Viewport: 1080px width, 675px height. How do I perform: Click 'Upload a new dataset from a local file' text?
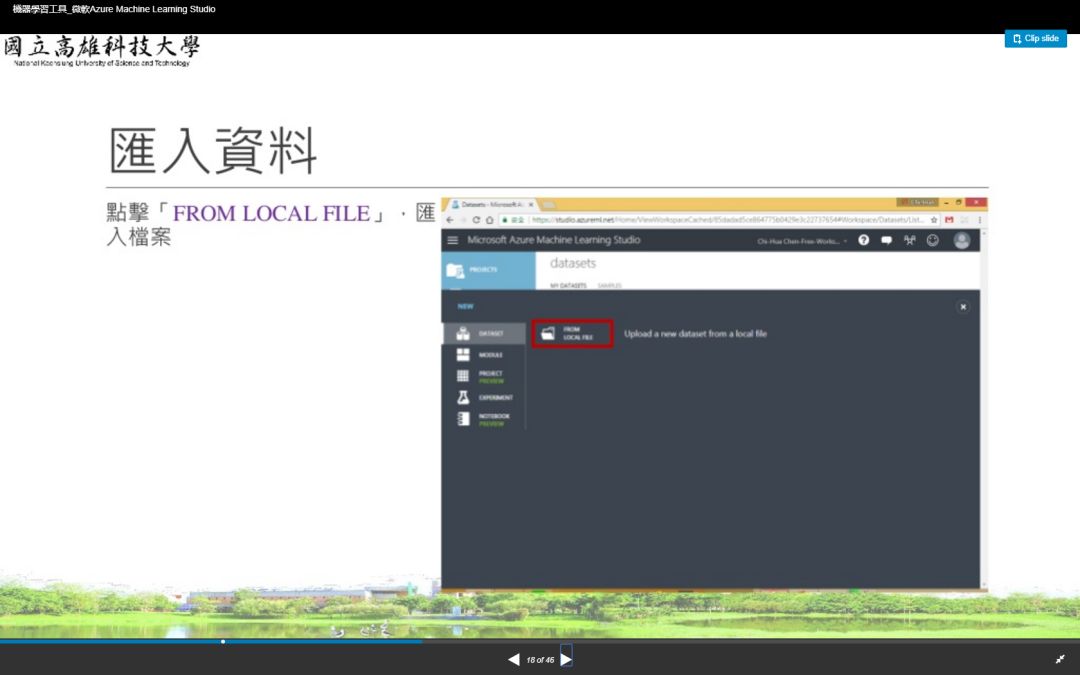tap(695, 333)
